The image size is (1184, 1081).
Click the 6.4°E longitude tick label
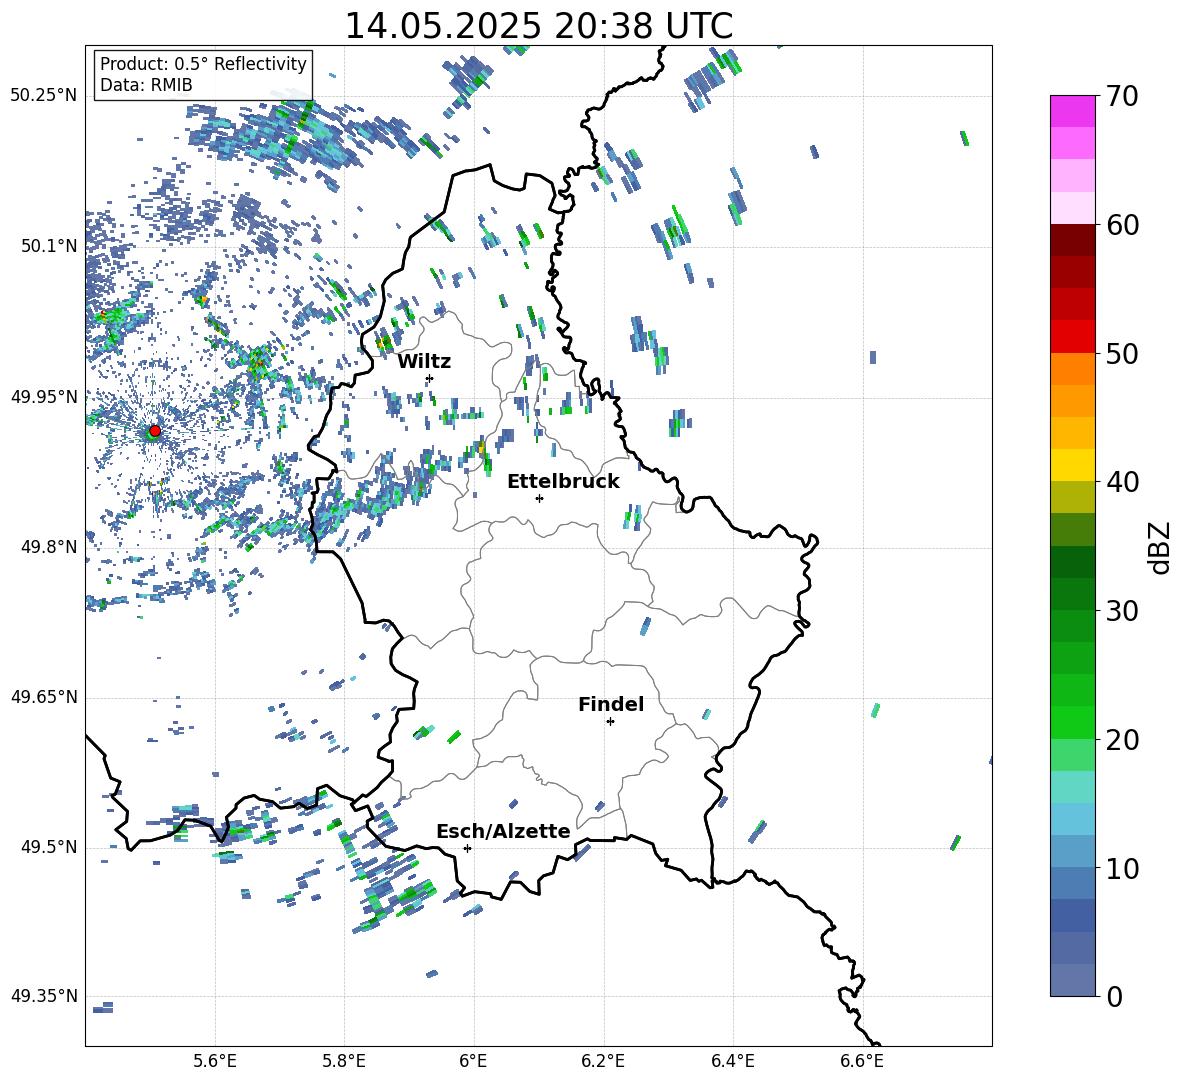coord(732,1061)
